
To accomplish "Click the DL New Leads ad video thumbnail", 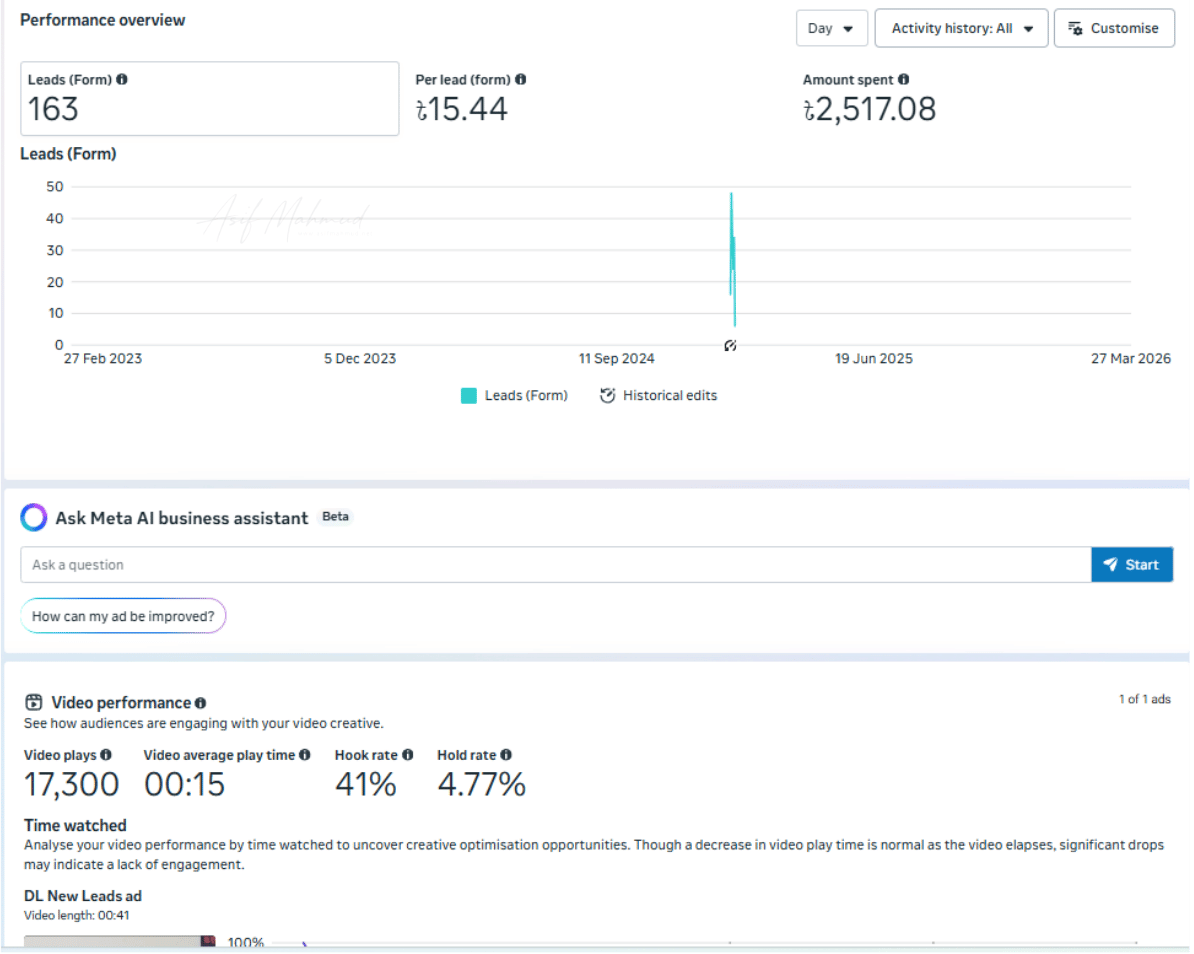I will coord(120,942).
